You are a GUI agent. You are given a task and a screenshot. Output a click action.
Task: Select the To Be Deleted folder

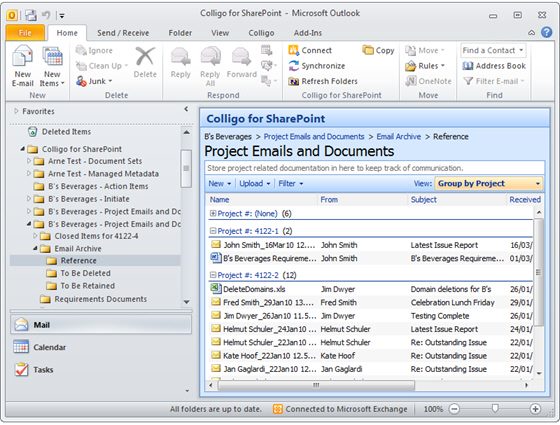pyautogui.click(x=85, y=273)
